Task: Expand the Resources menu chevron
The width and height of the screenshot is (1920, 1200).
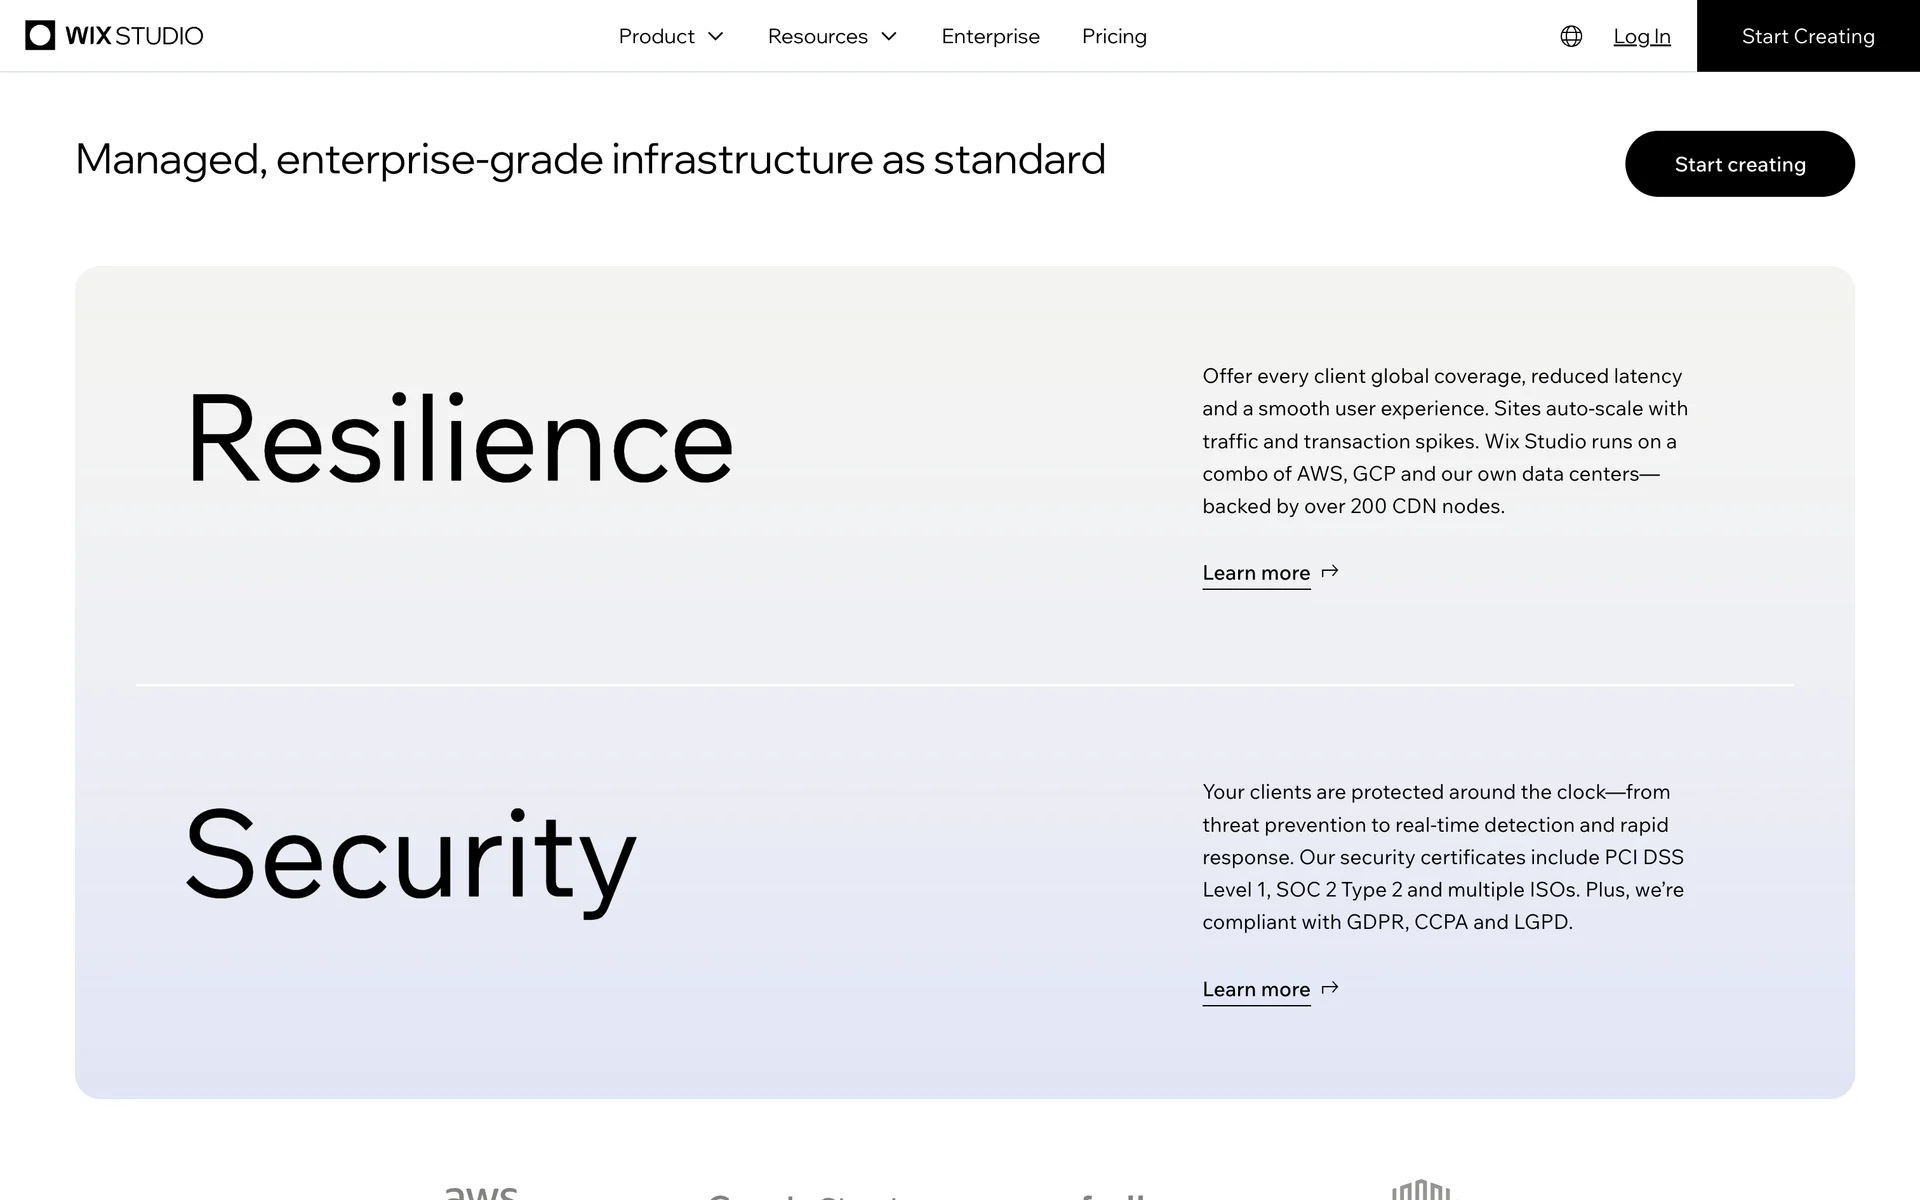Action: [889, 37]
